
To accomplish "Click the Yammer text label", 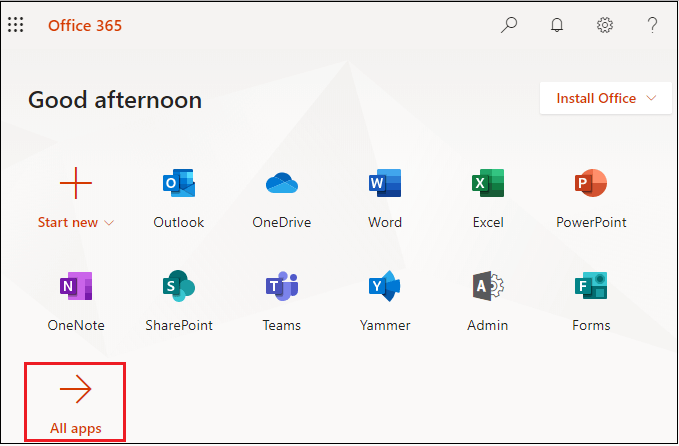I will pyautogui.click(x=385, y=325).
